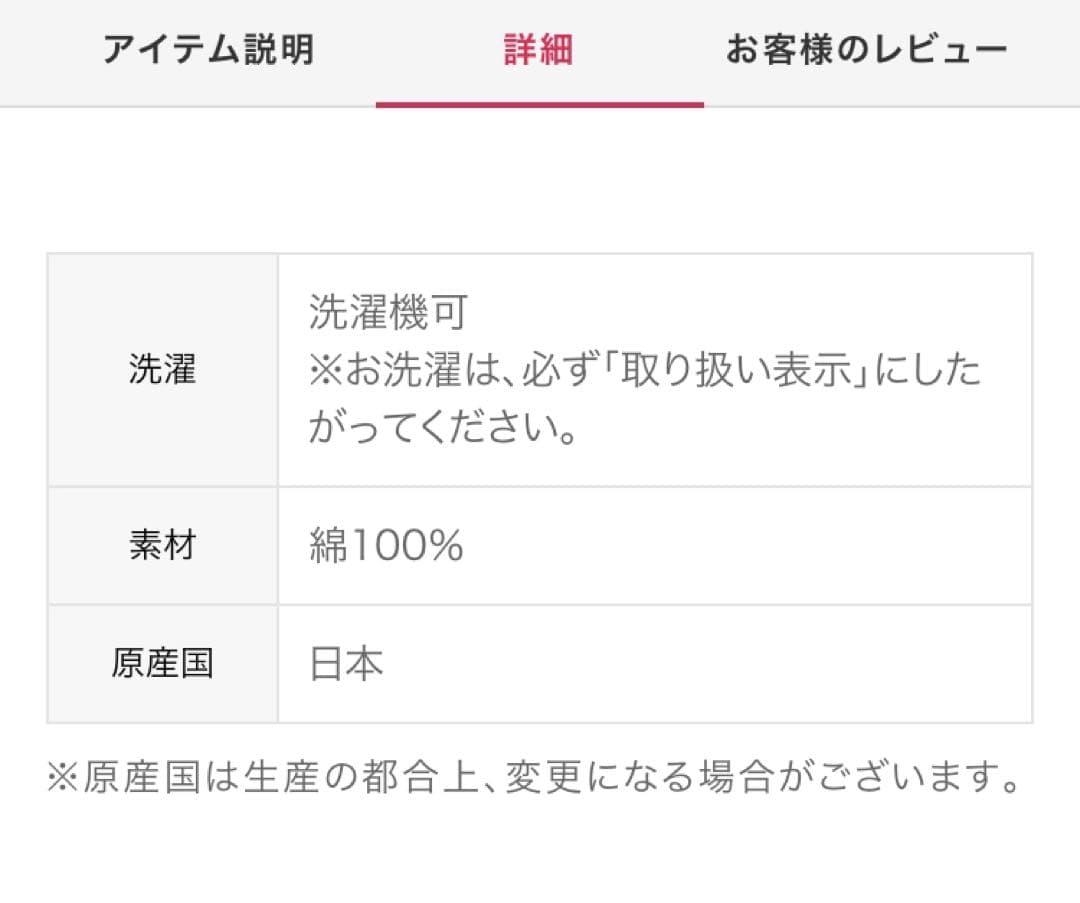Click the 洗濯 row header cell
Screen dimensions: 1080x903
click(162, 370)
